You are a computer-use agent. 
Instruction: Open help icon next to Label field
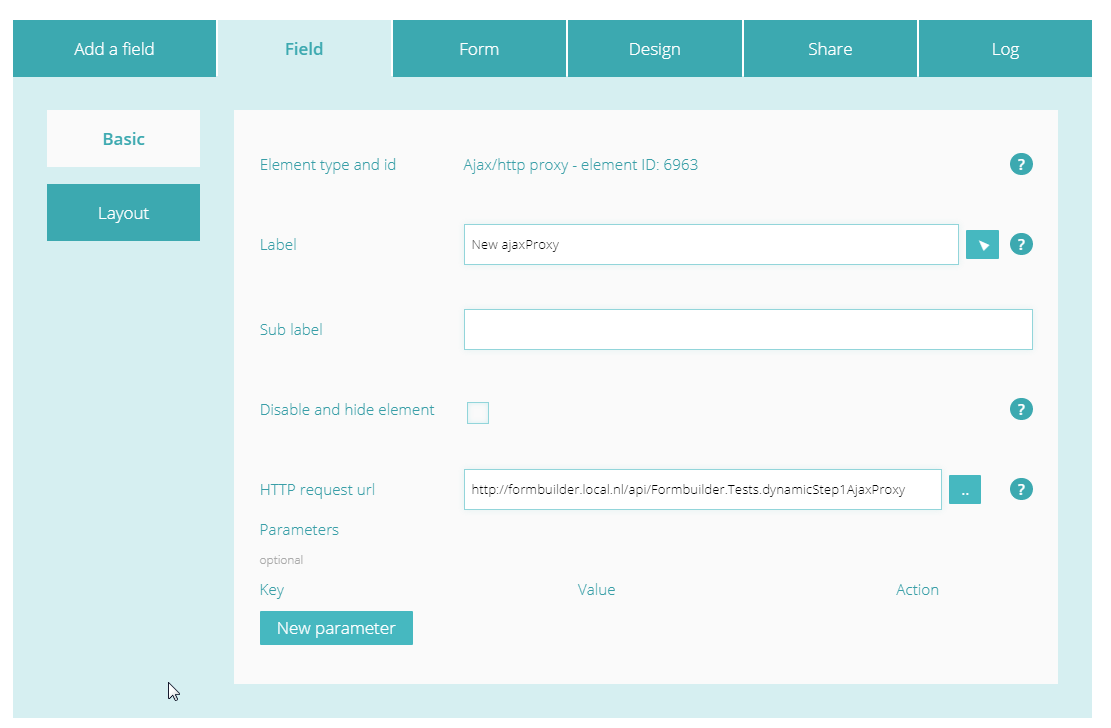click(x=1020, y=245)
